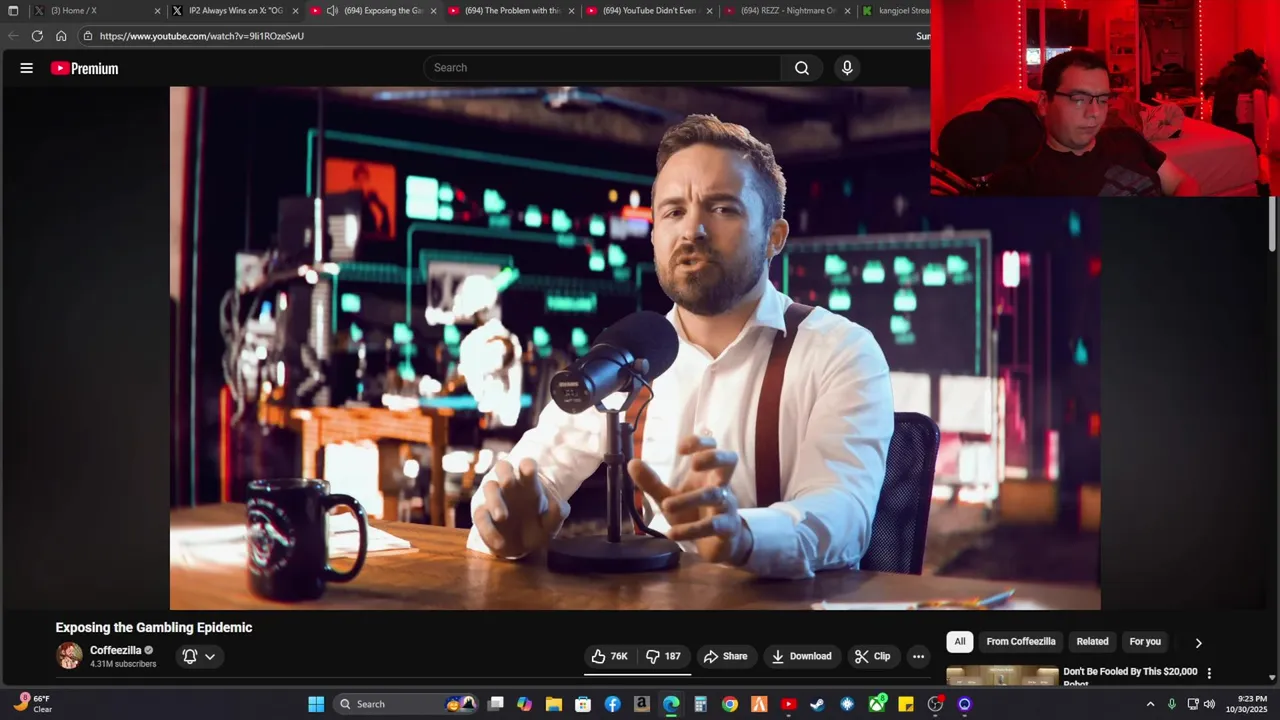Viewport: 1280px width, 720px height.
Task: Open the clock and date panel
Action: tap(1252, 704)
